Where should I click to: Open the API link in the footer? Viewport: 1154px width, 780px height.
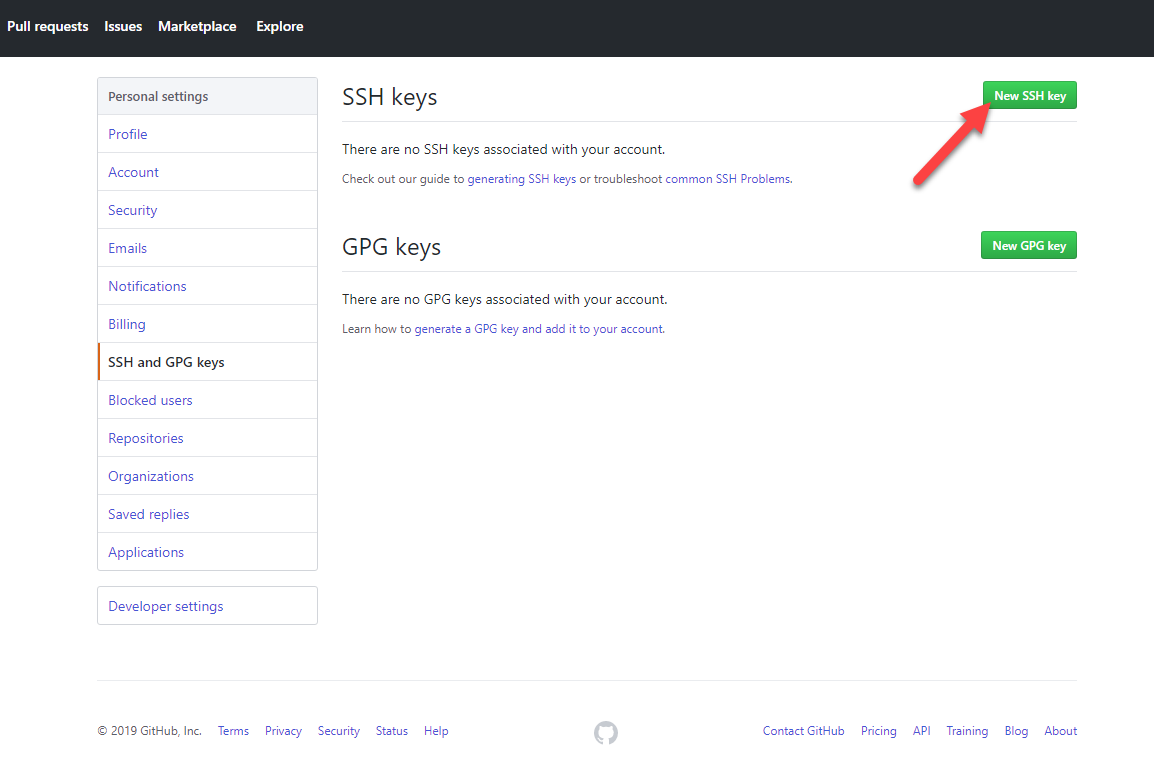coord(921,731)
